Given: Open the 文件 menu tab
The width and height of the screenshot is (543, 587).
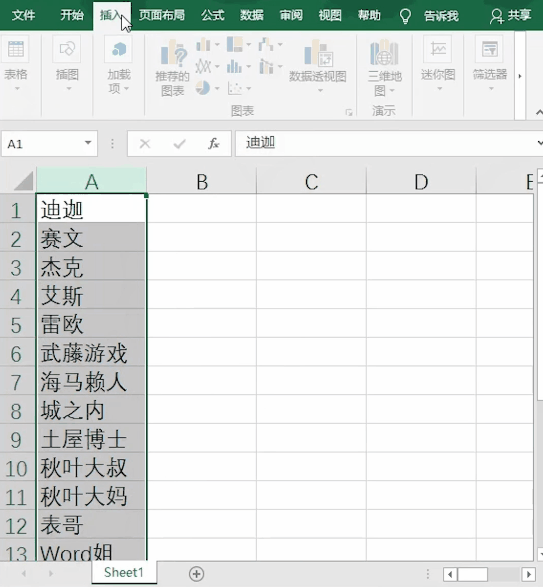Looking at the screenshot, I should (23, 15).
